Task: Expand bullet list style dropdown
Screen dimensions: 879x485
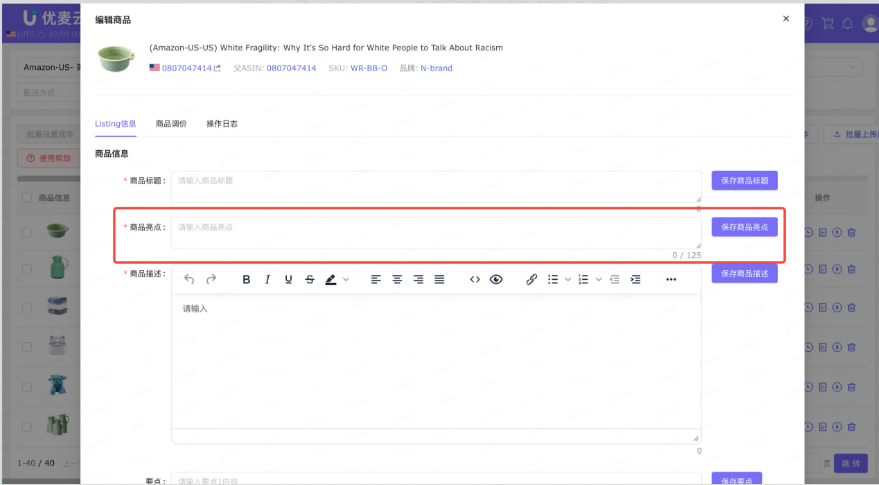Action: point(568,279)
